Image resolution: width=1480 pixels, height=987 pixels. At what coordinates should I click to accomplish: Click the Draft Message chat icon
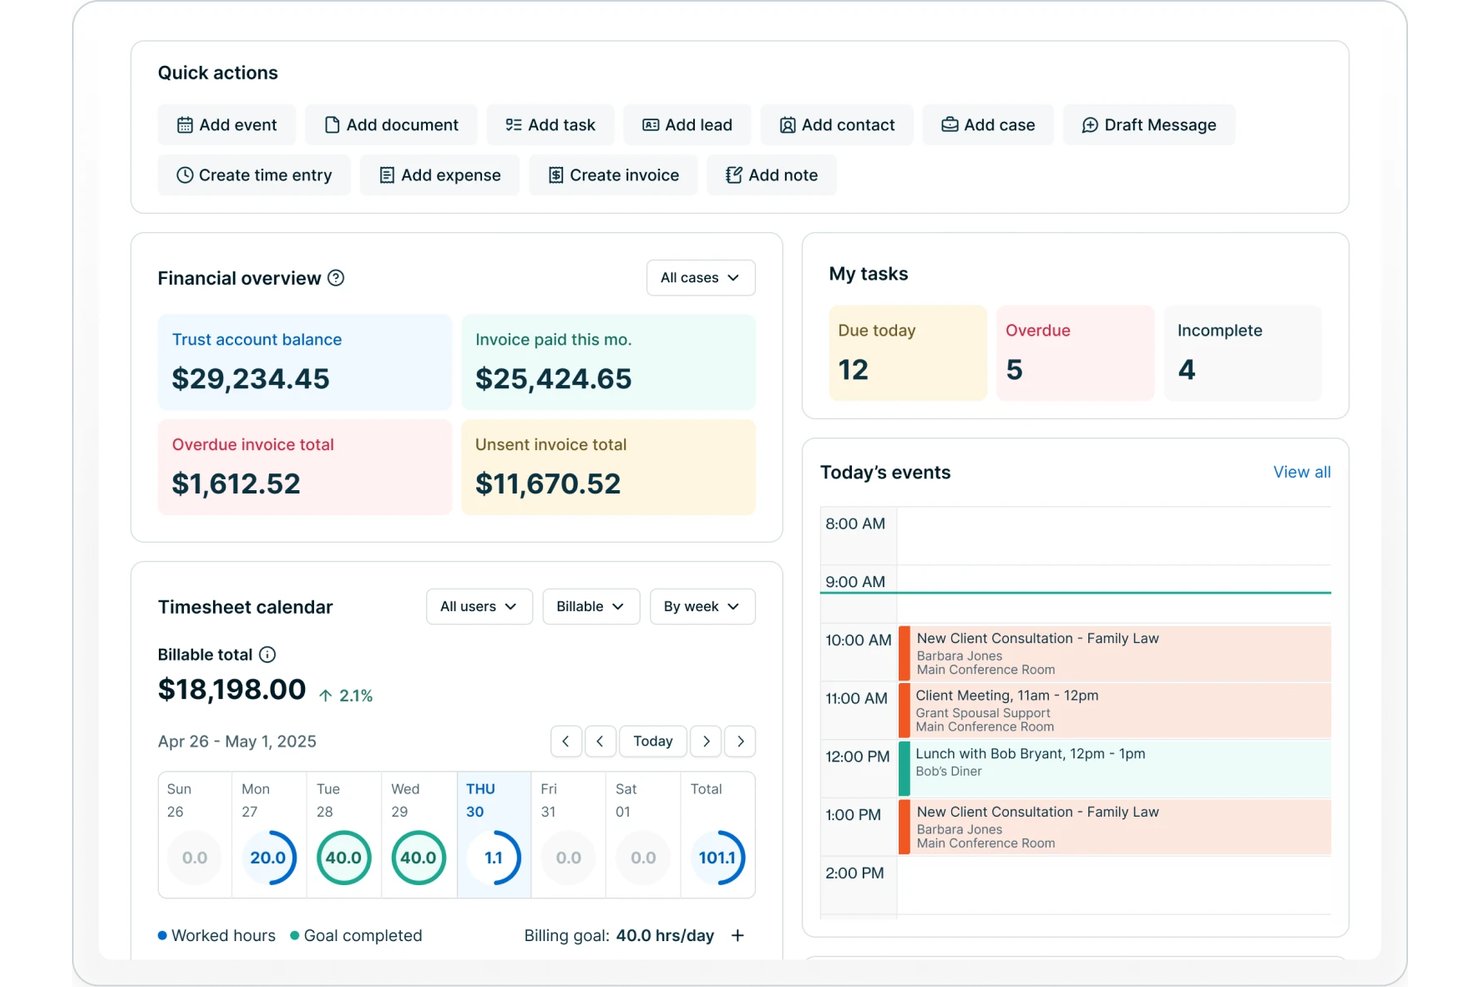(x=1090, y=125)
